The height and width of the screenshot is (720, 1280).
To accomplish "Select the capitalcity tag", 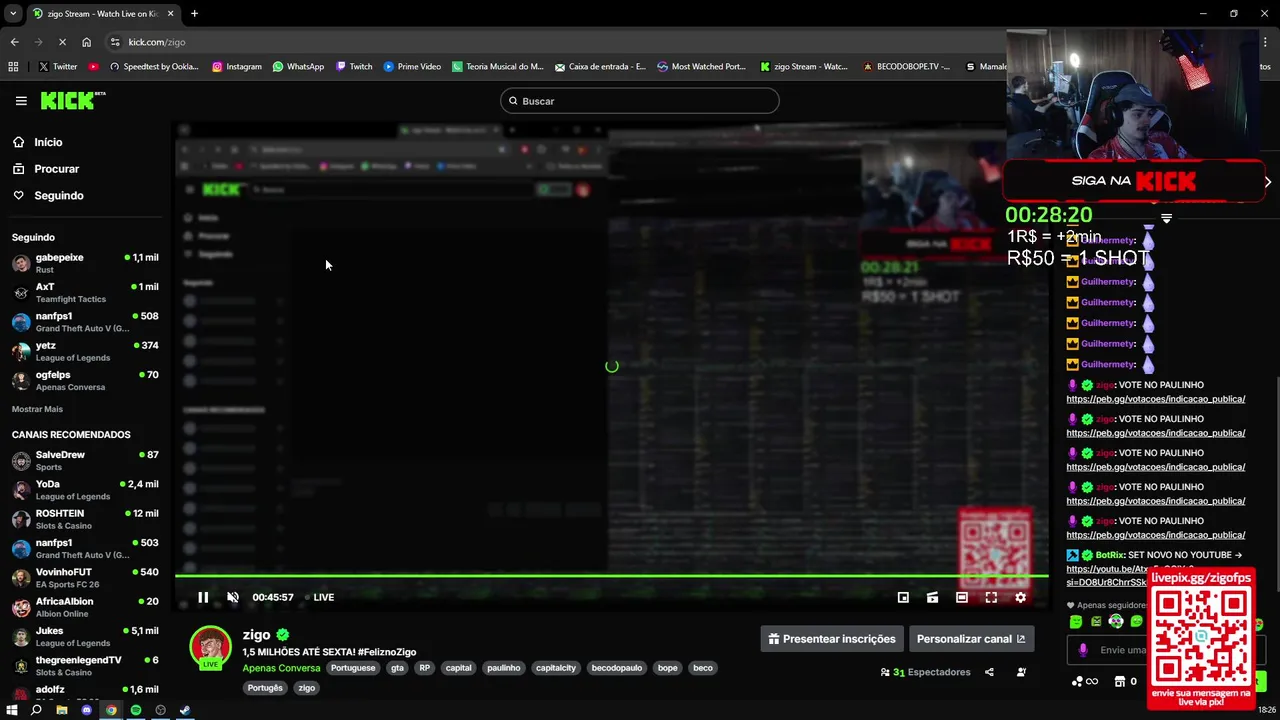I will click(556, 668).
